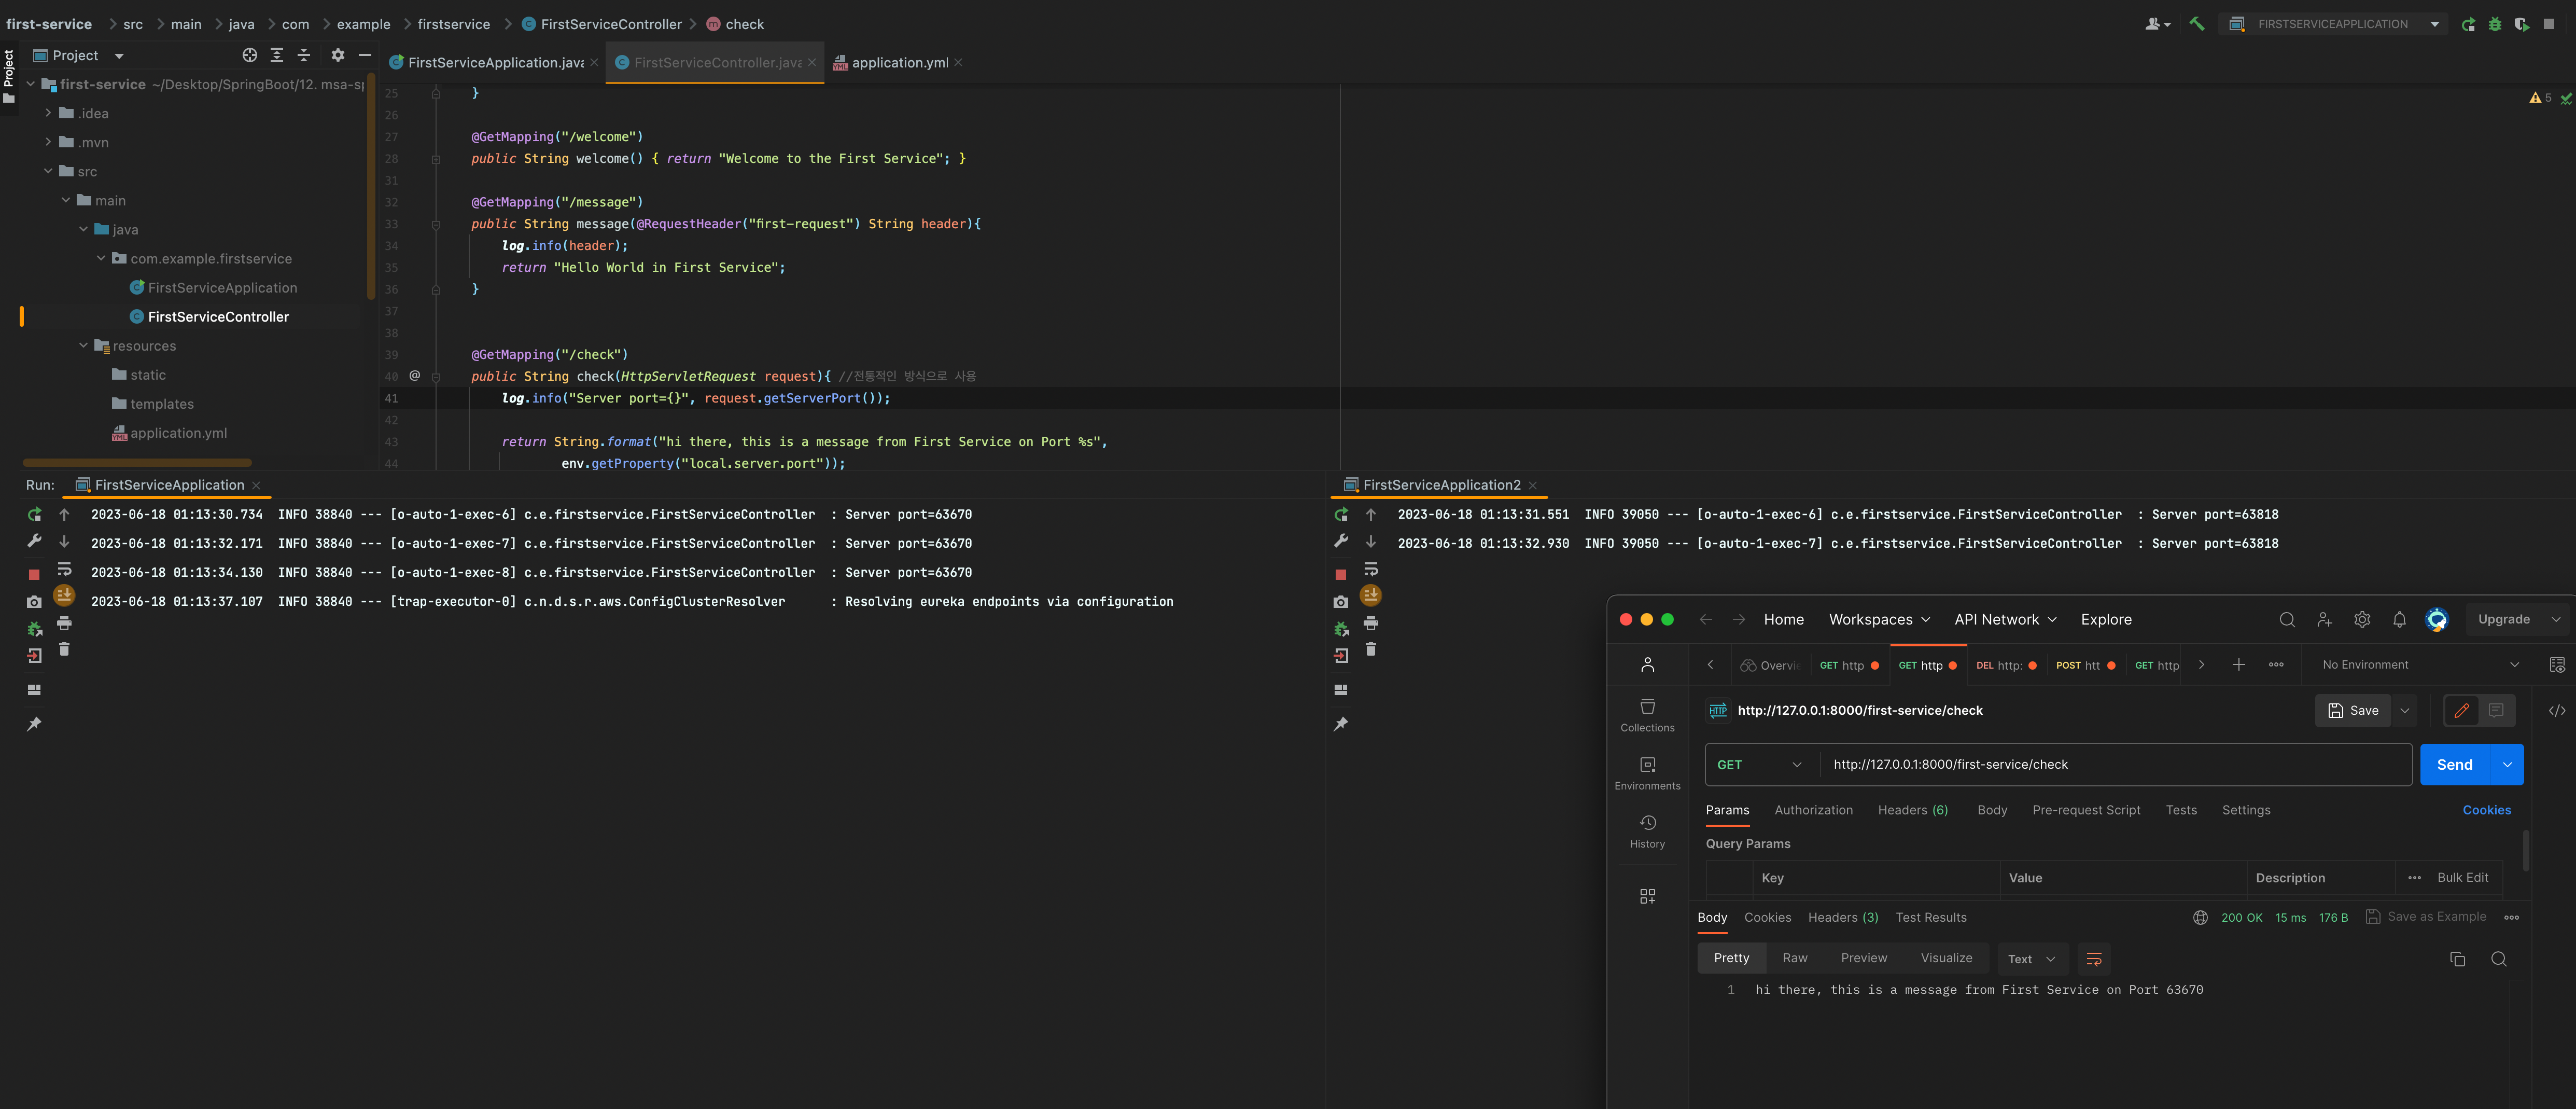Expand the .idea folder
Screen dimensions: 2576x1109
click(48, 113)
